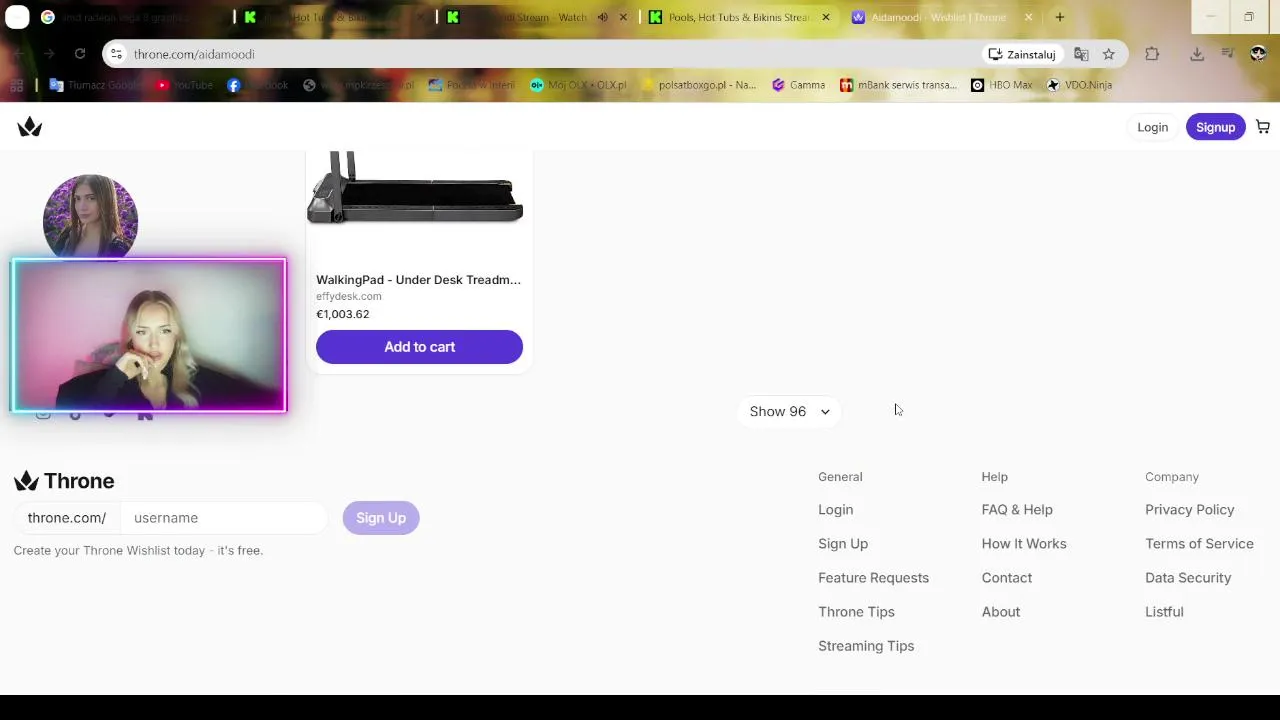The height and width of the screenshot is (720, 1280).
Task: Mute the Stream - Watch tab speaker icon
Action: pyautogui.click(x=603, y=17)
